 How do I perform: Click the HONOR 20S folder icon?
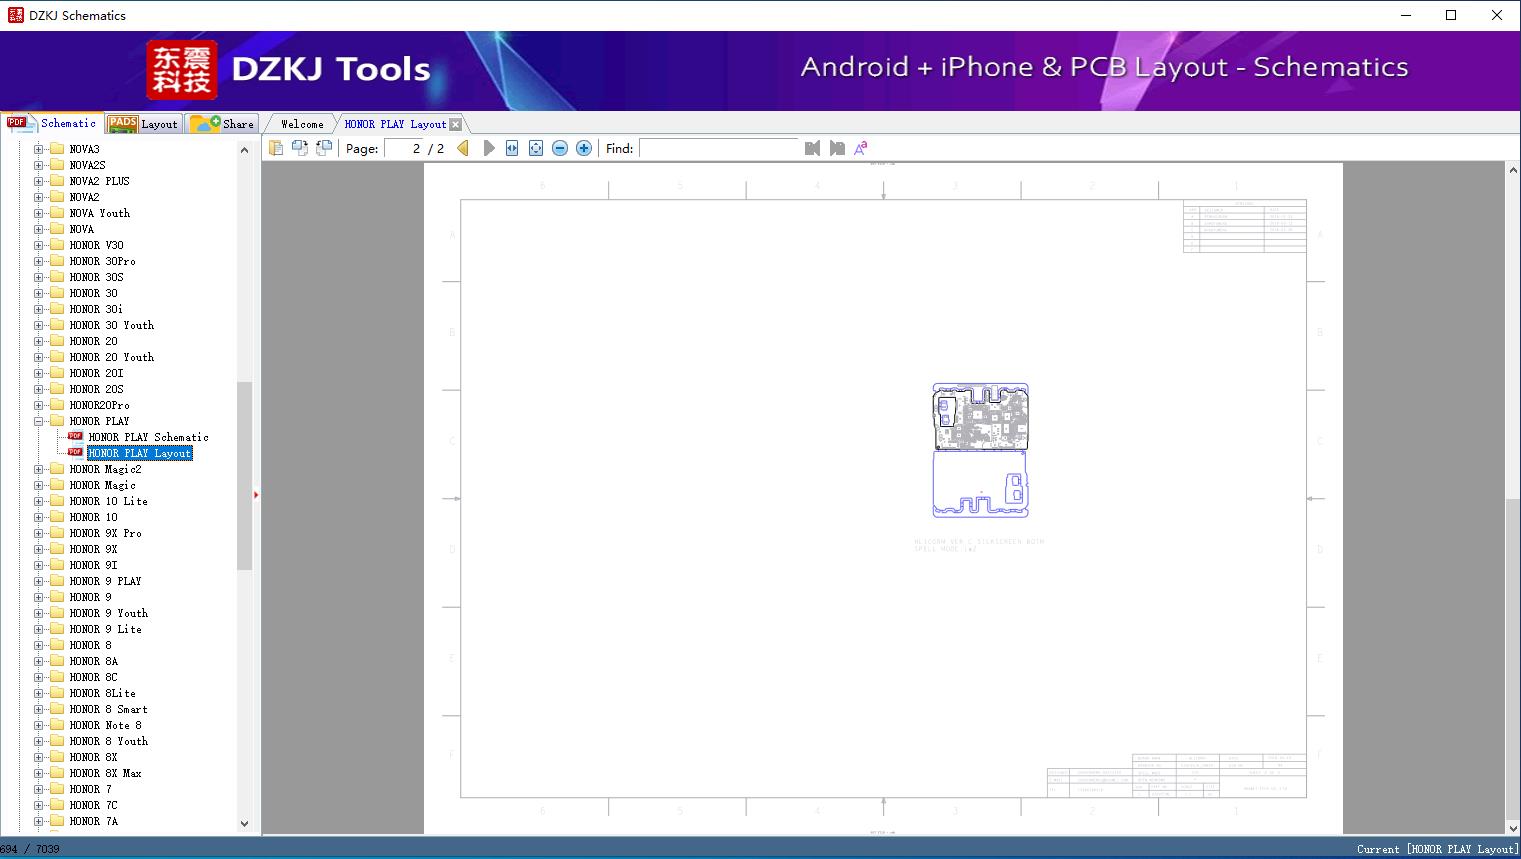[x=57, y=389]
